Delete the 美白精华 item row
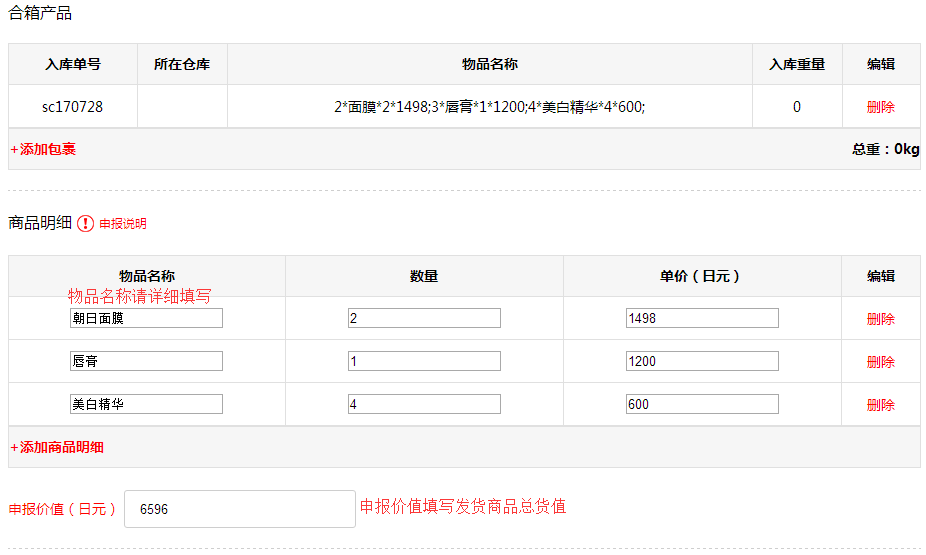The width and height of the screenshot is (926, 555). (x=880, y=405)
